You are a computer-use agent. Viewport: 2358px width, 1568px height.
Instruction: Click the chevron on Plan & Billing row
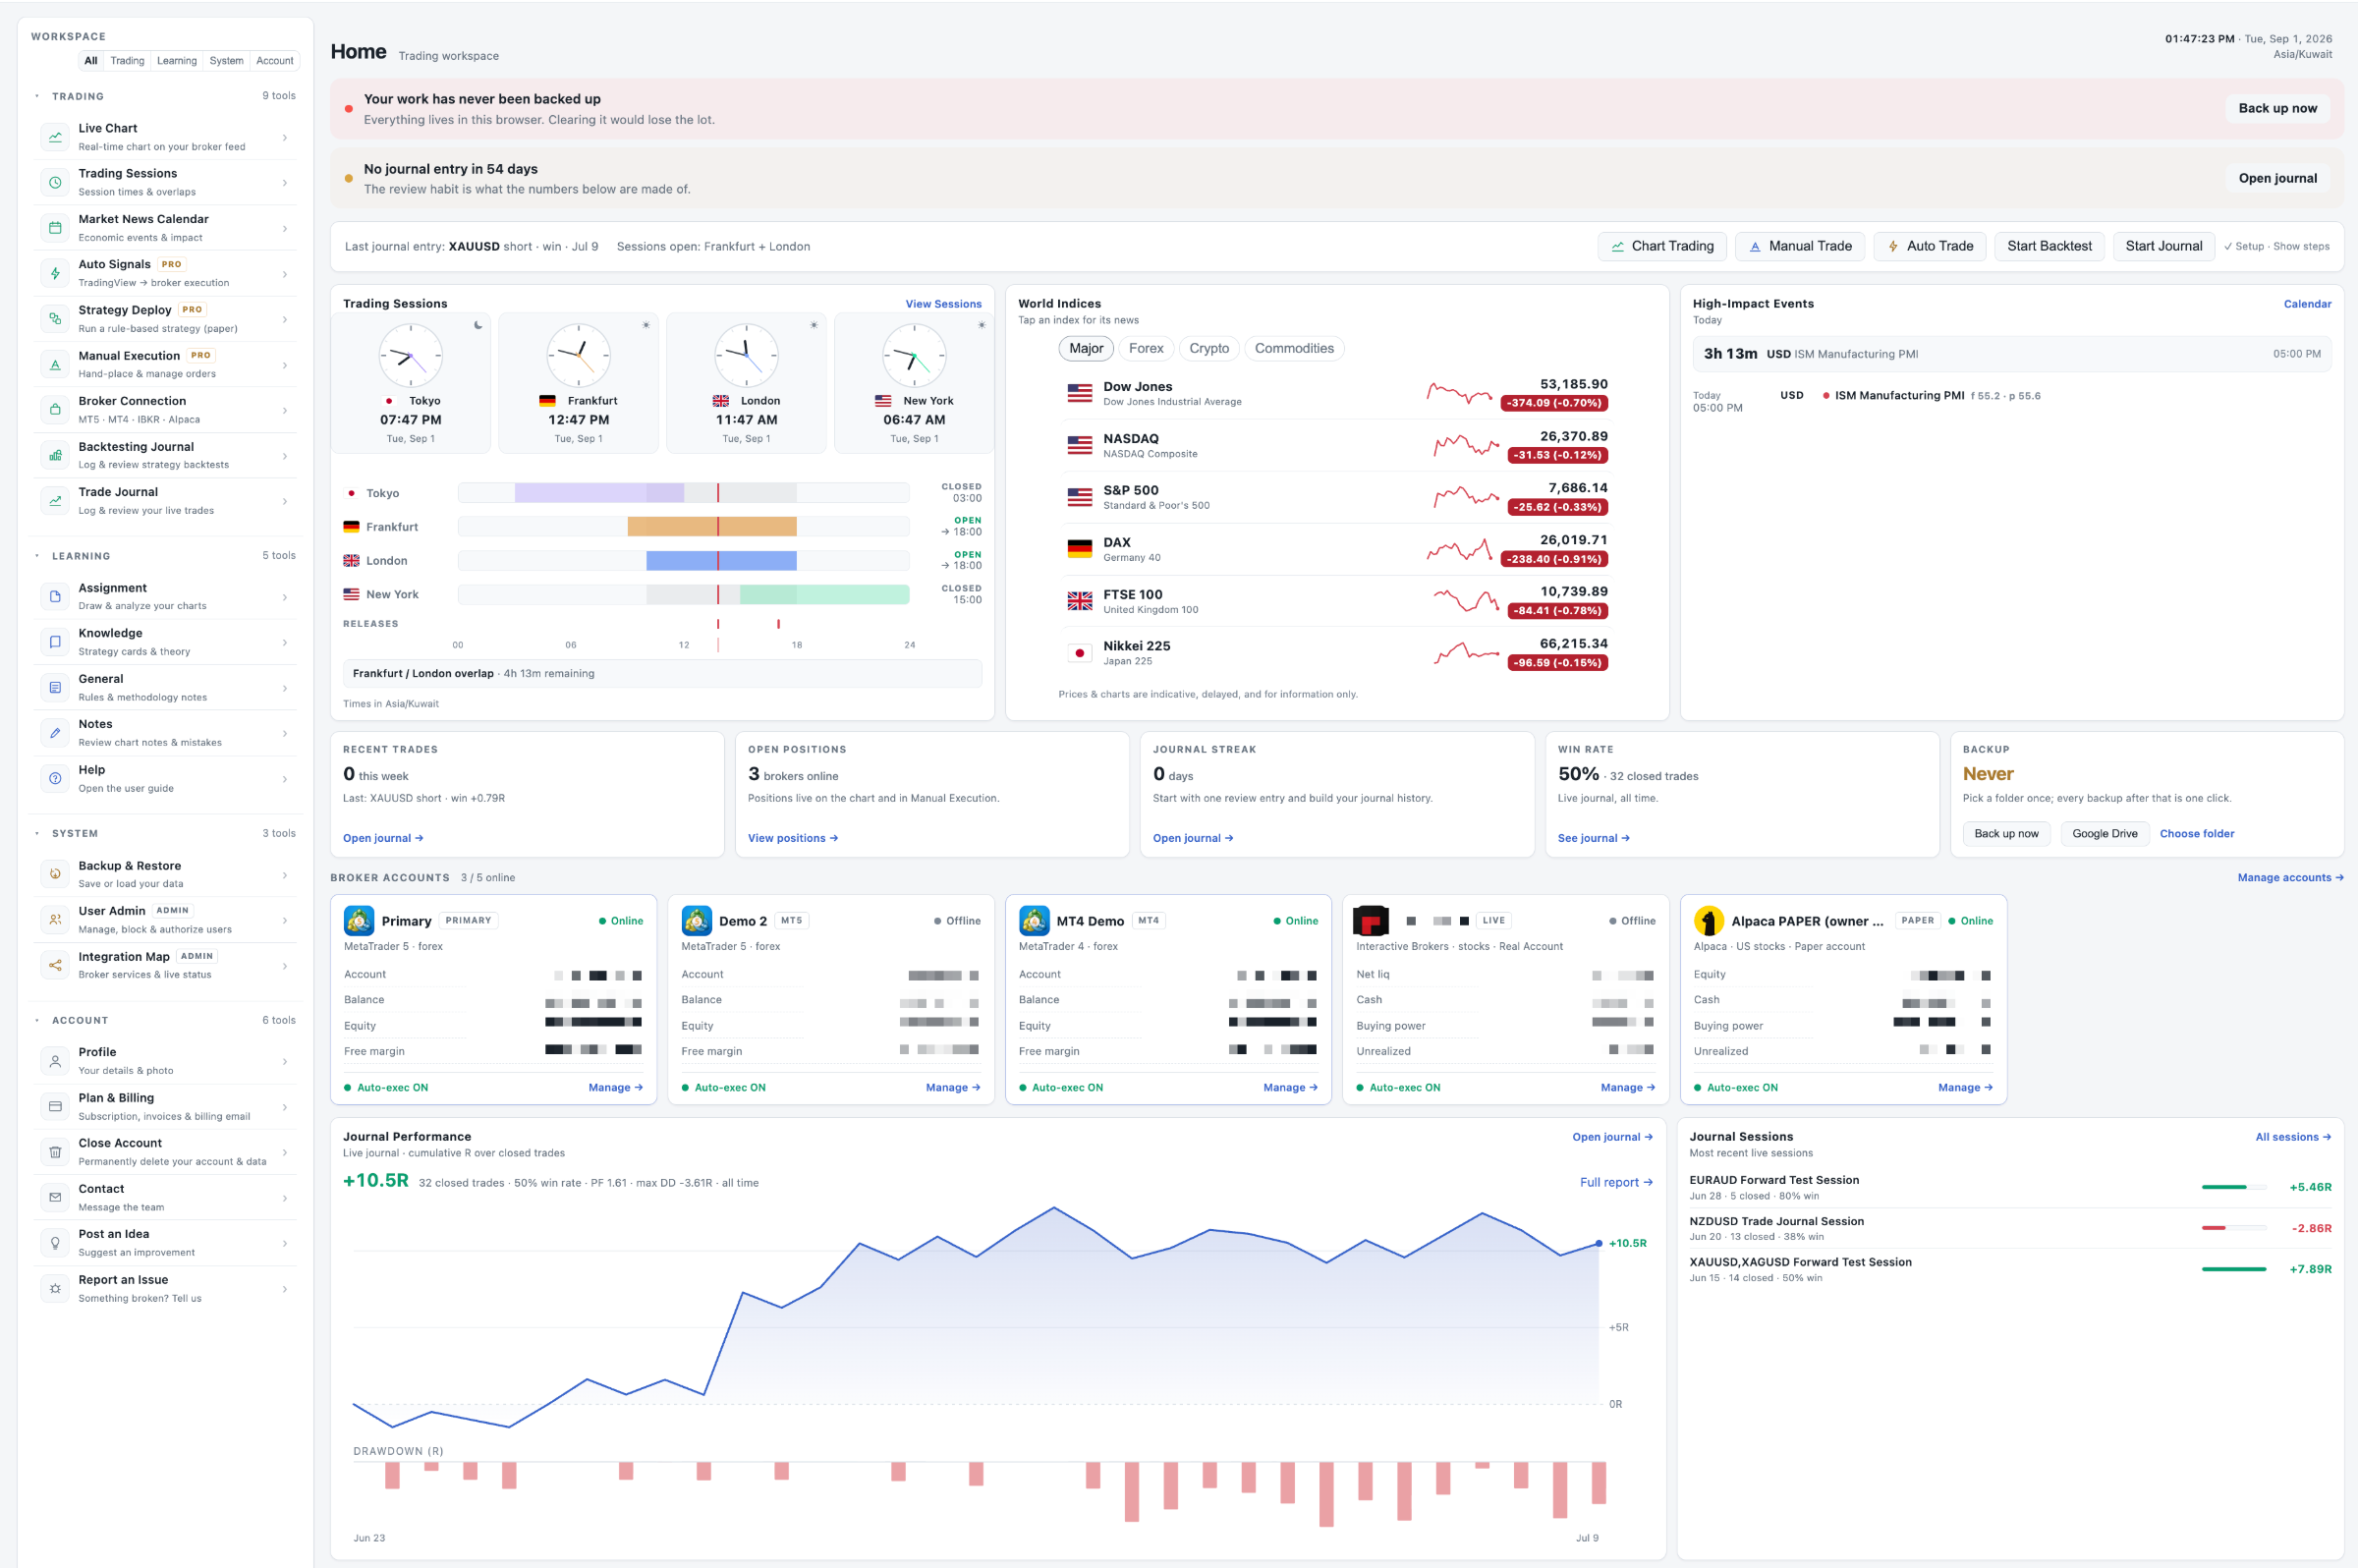pos(285,1107)
